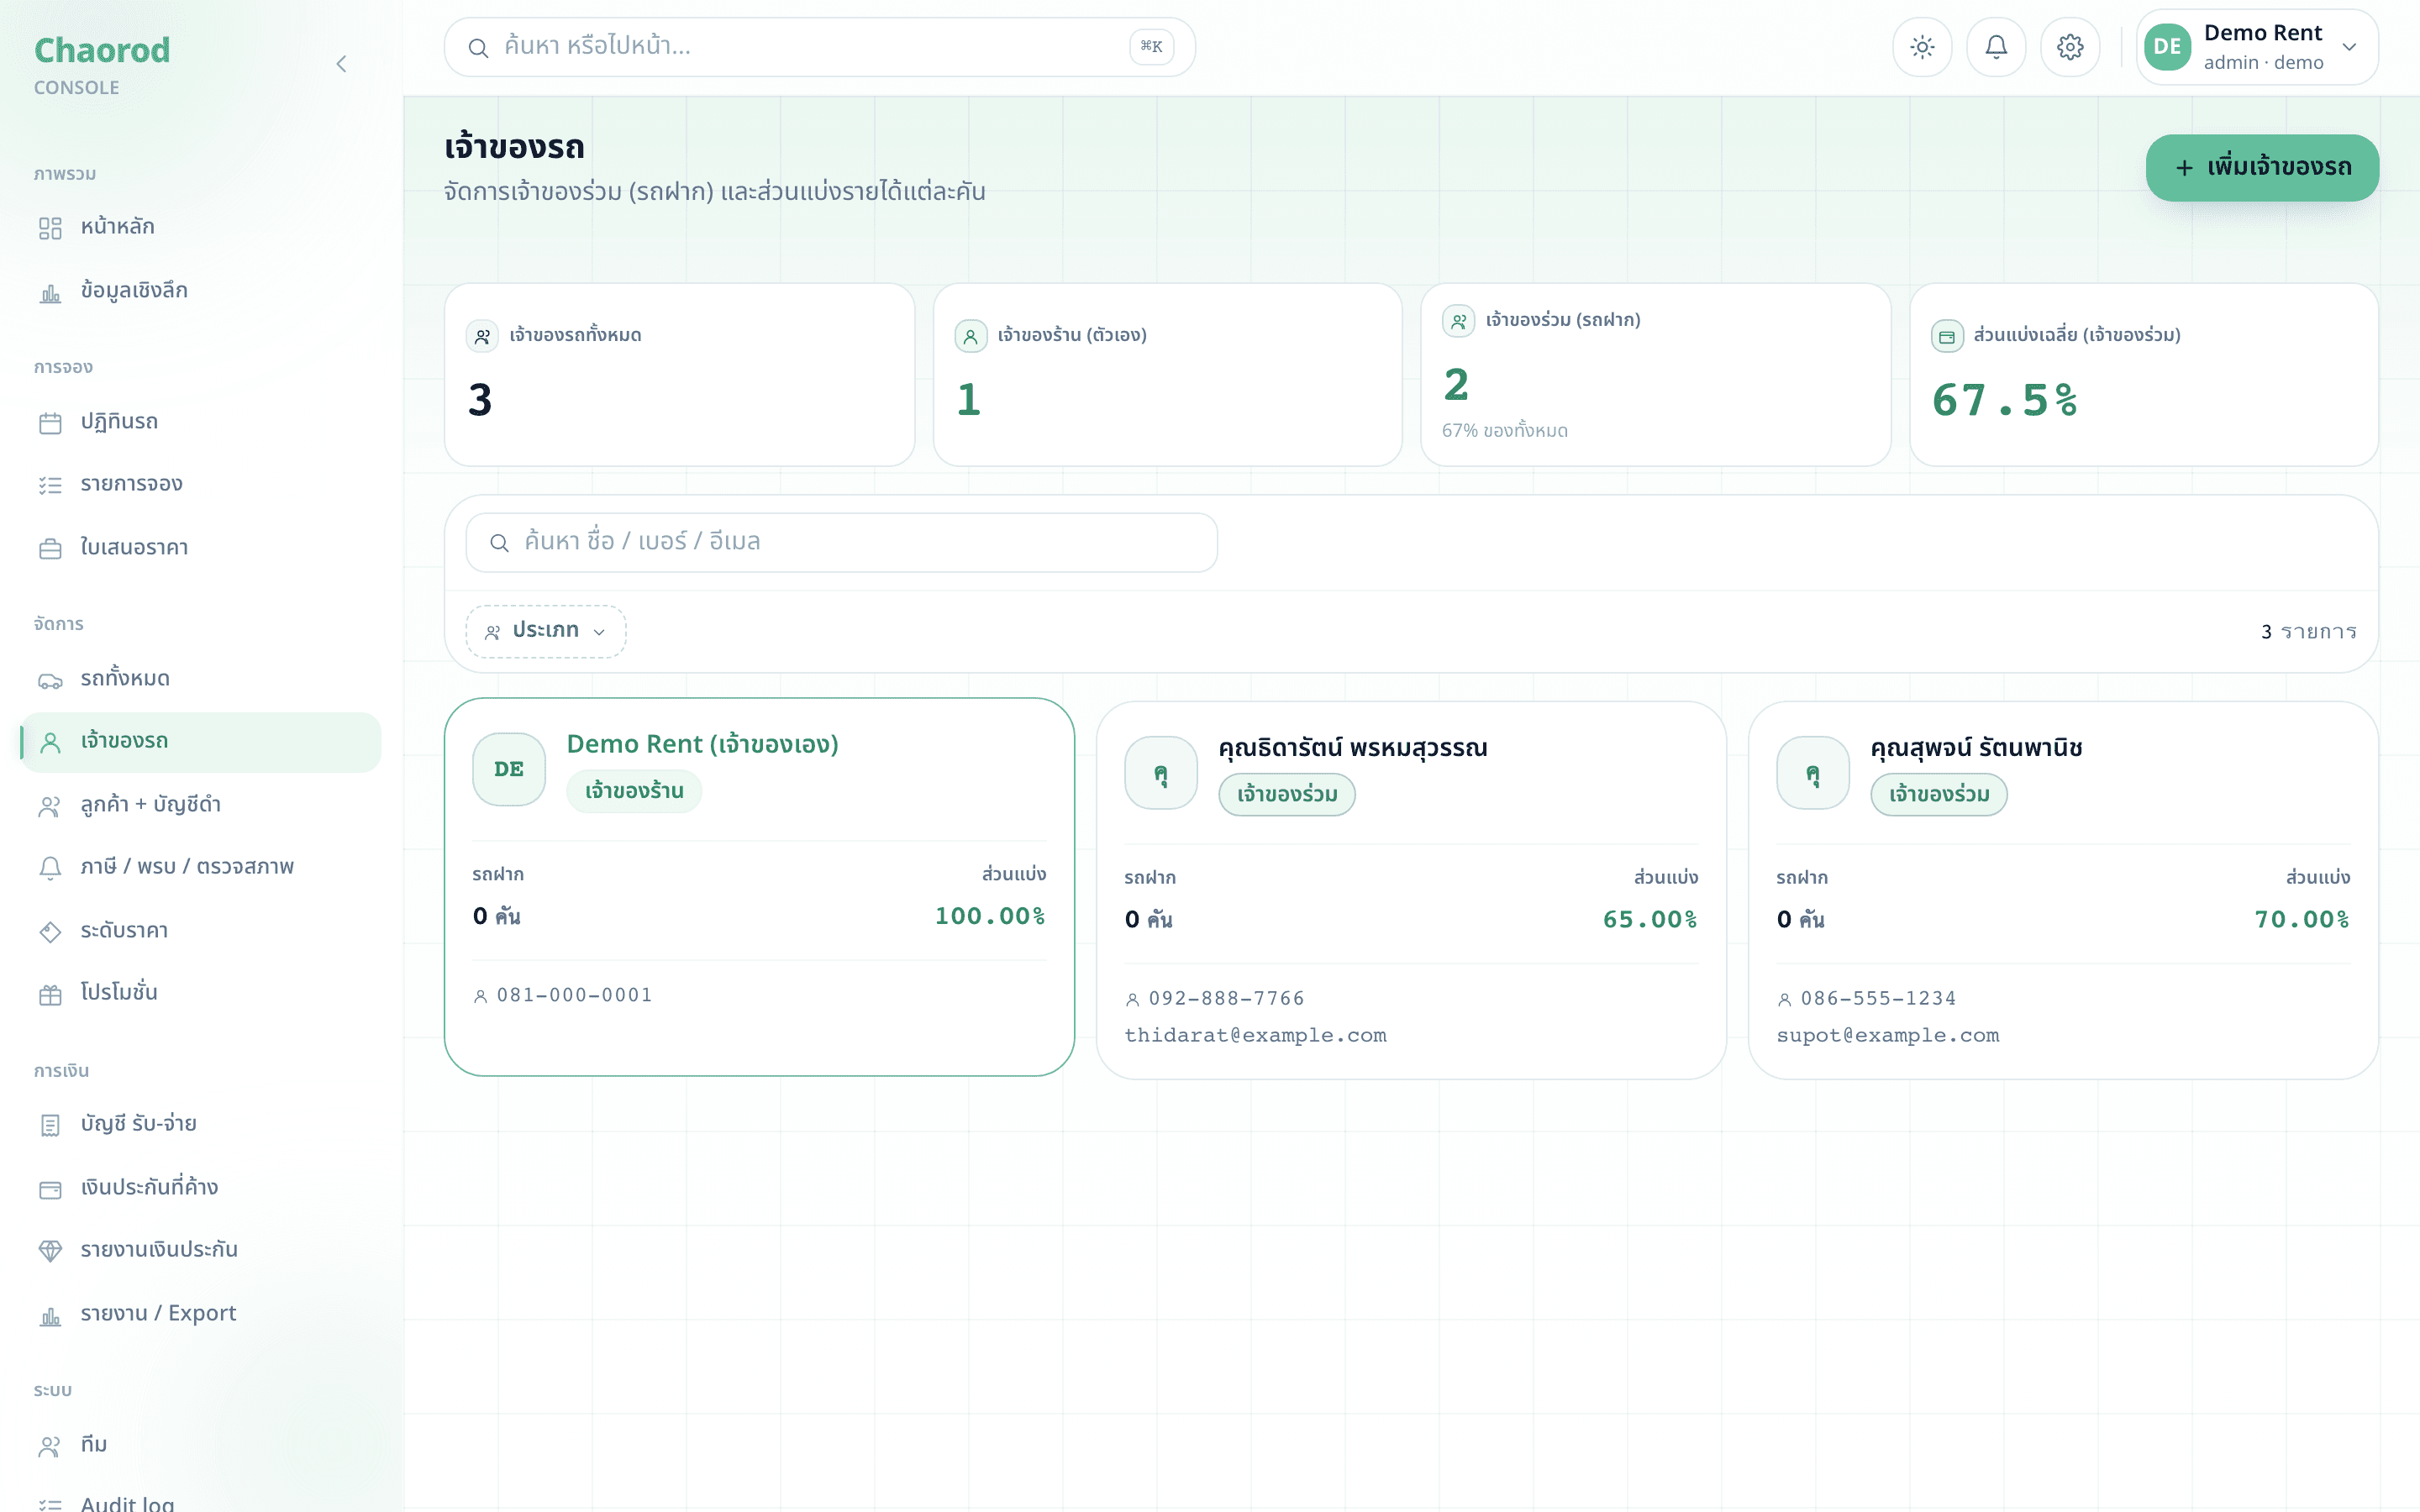Open ปฏิทินรถ calendar page
Viewport: 2420px width, 1512px height.
pyautogui.click(x=200, y=421)
